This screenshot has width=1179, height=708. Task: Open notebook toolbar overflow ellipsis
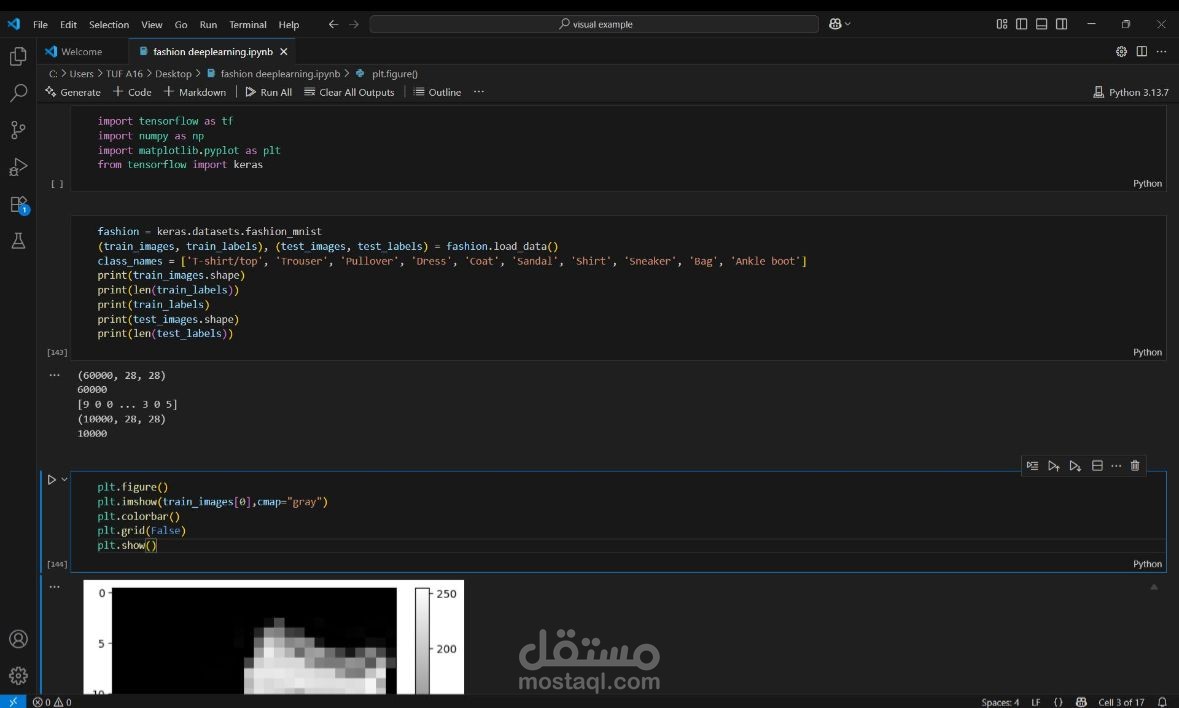click(x=479, y=92)
